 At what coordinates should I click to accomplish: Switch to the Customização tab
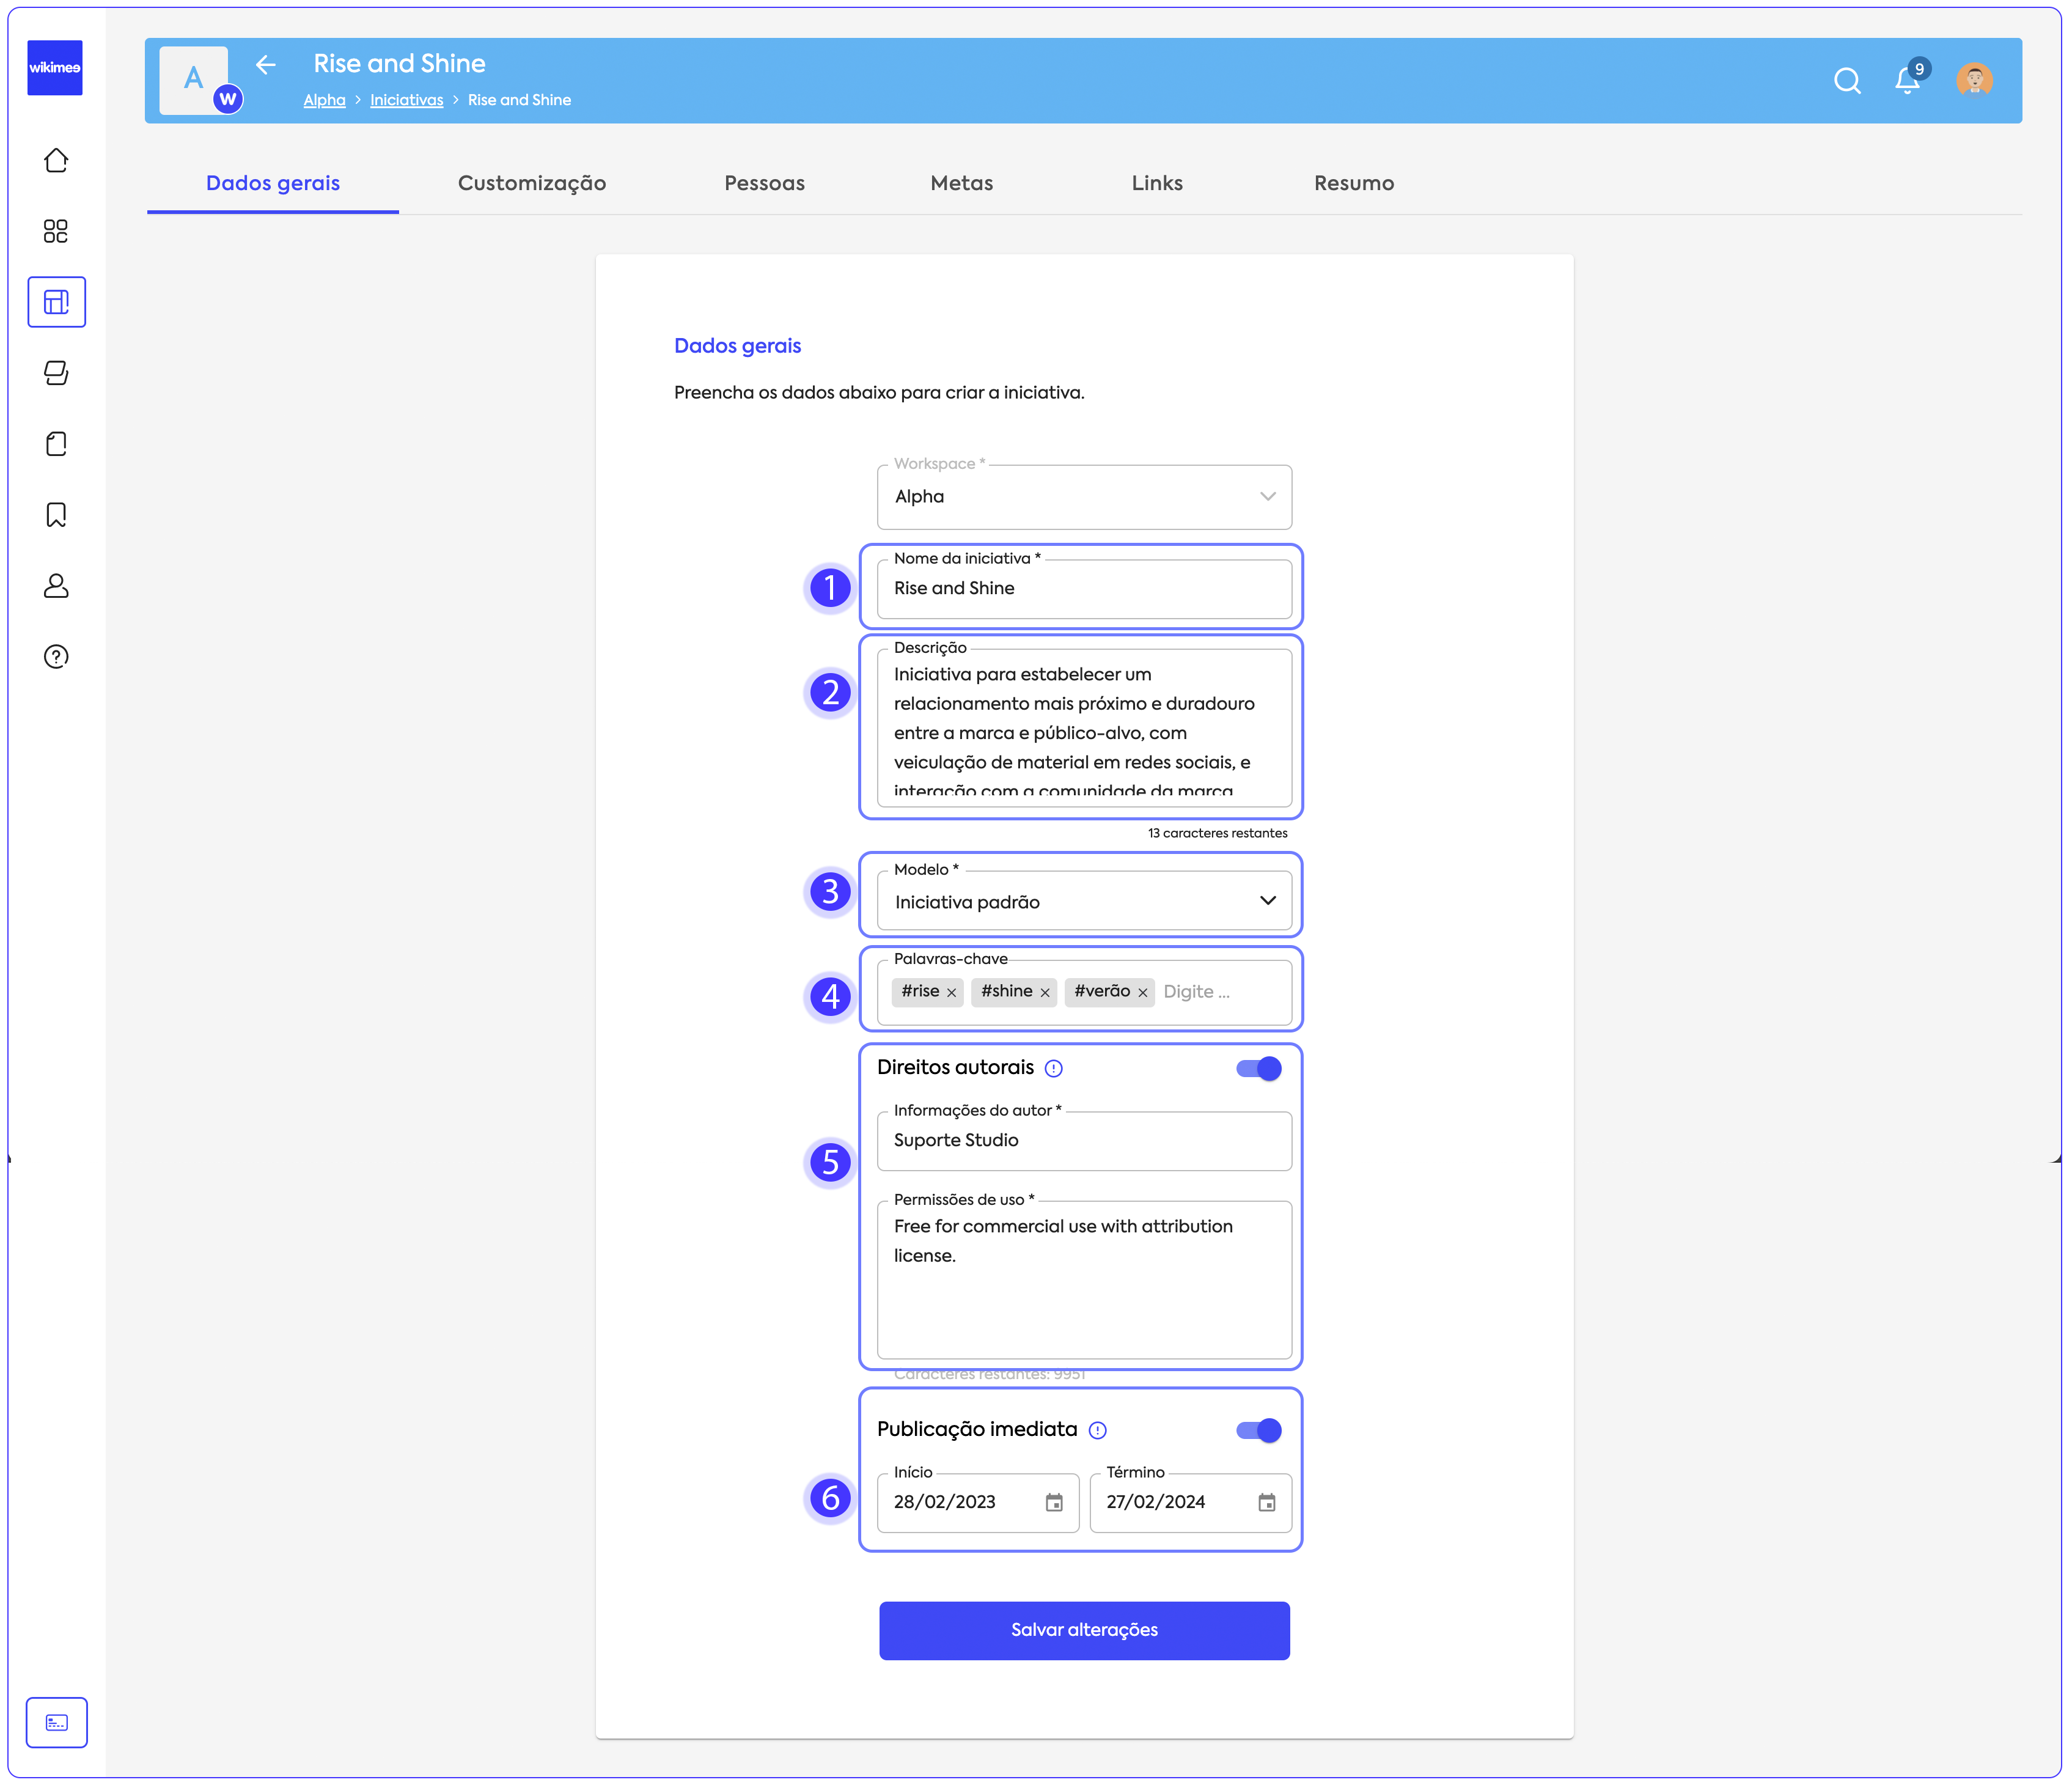click(531, 183)
